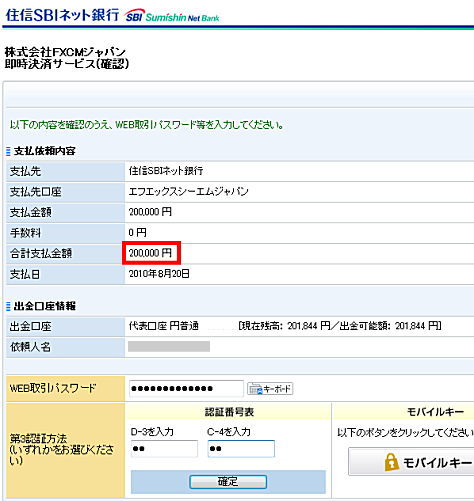Screen dimensions: 474x501
Task: Click the 以下のボタンをクリックしてください instruction
Action: tap(405, 433)
